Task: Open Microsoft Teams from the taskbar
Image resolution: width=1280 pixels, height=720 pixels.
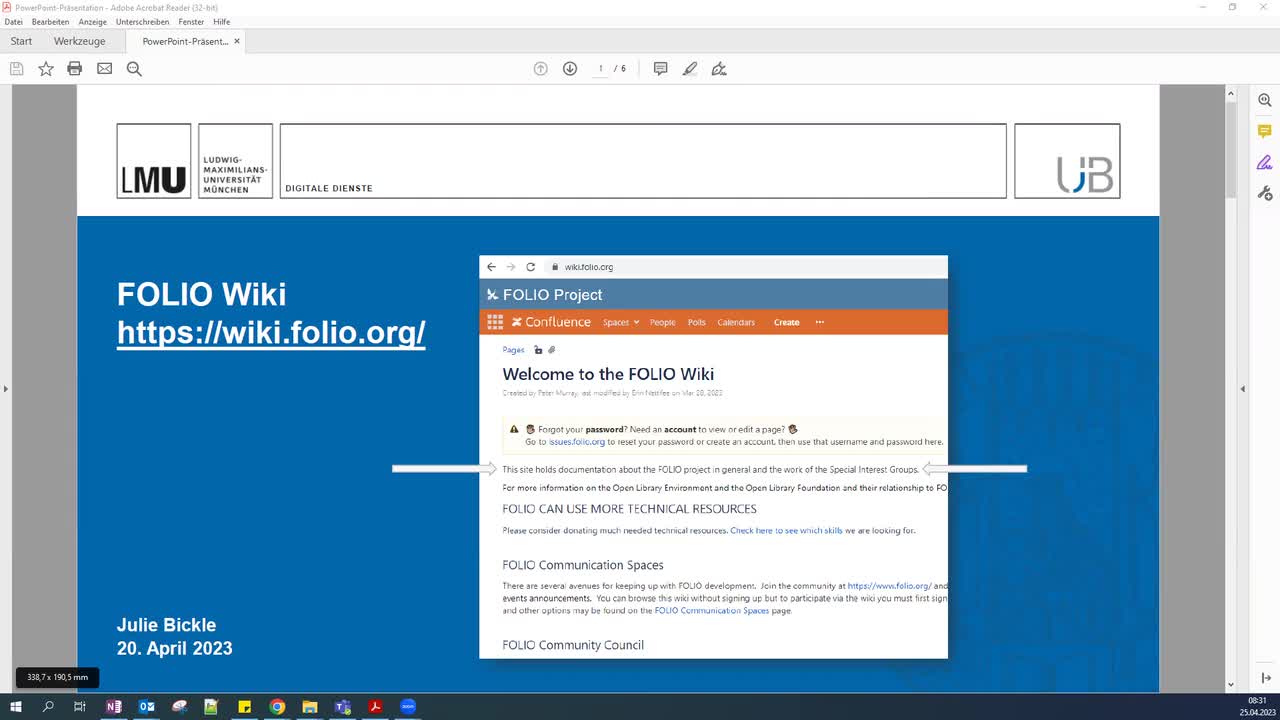Action: coord(343,706)
